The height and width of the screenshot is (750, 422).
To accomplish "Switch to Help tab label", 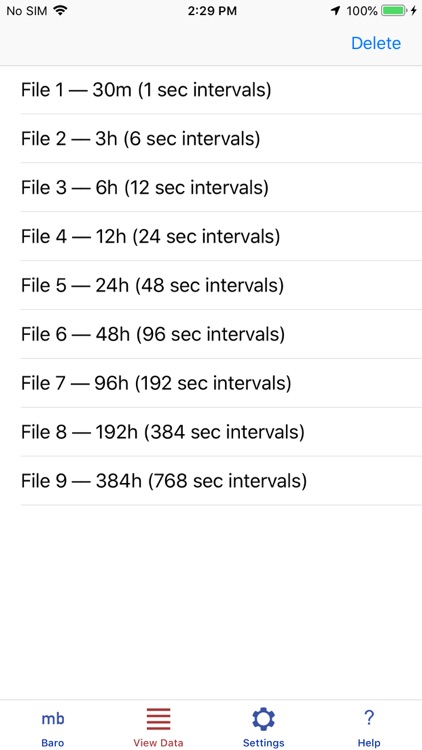I will click(369, 743).
